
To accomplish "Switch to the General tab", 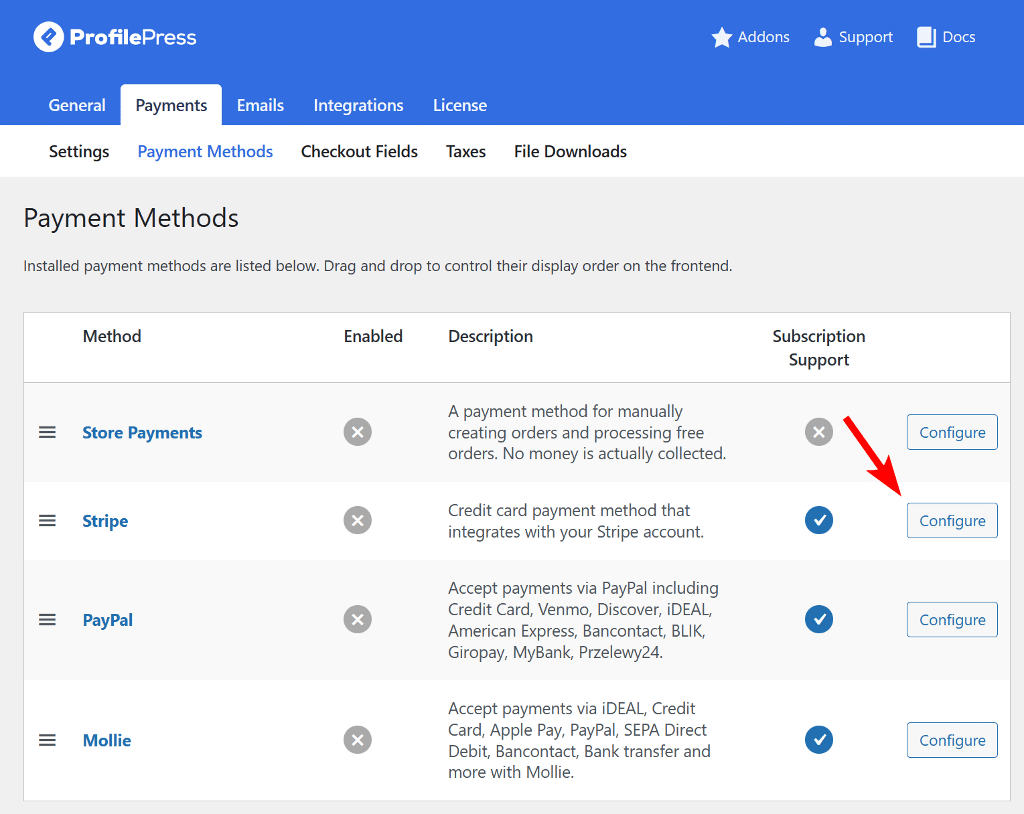I will coord(77,105).
